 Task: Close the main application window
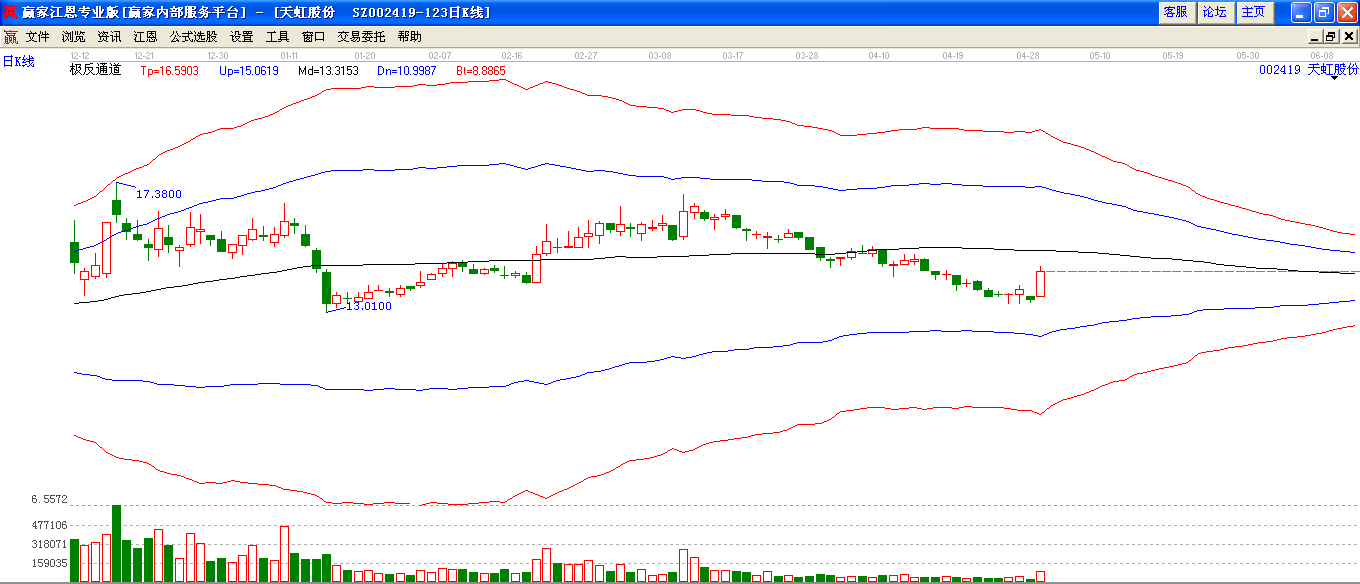pyautogui.click(x=1346, y=12)
